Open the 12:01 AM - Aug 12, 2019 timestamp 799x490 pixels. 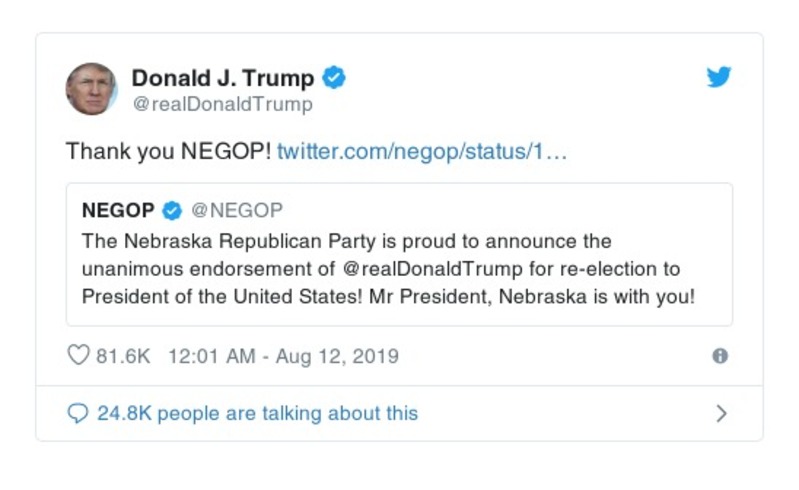[x=283, y=356]
